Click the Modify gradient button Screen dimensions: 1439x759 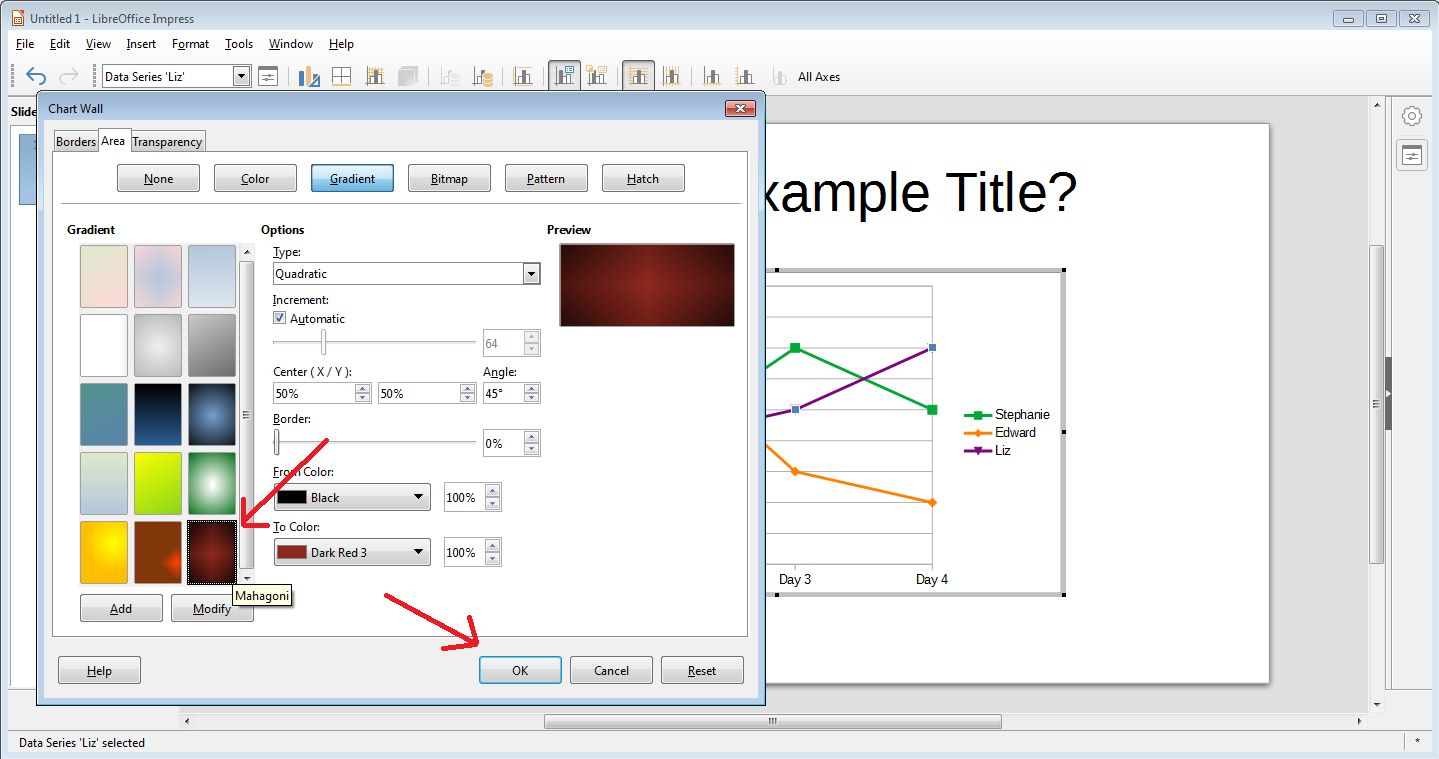[x=212, y=608]
